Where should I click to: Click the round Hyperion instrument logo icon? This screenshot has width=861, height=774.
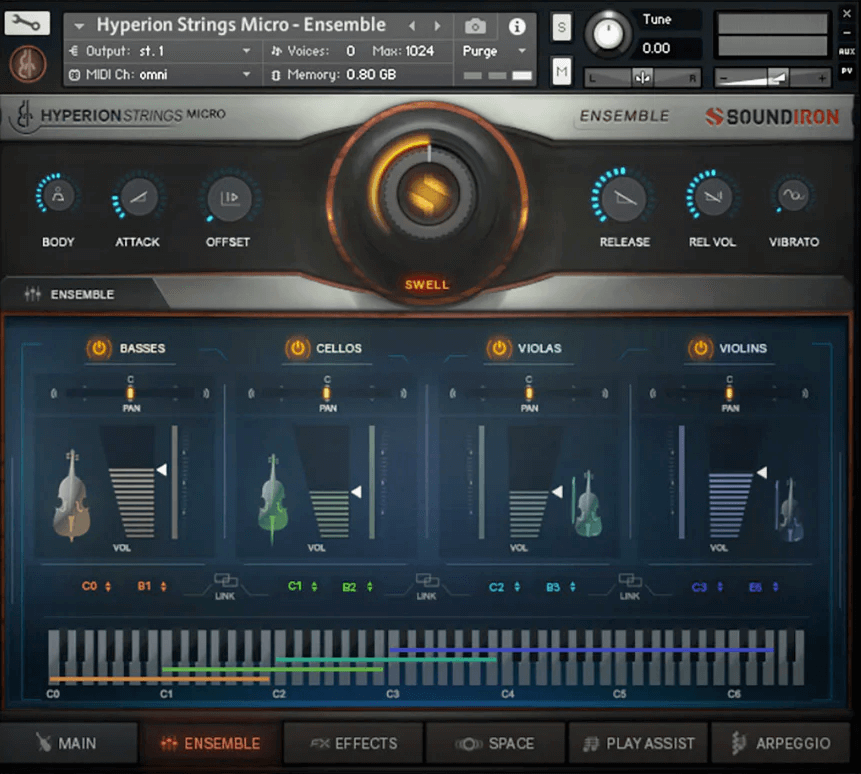pyautogui.click(x=27, y=63)
